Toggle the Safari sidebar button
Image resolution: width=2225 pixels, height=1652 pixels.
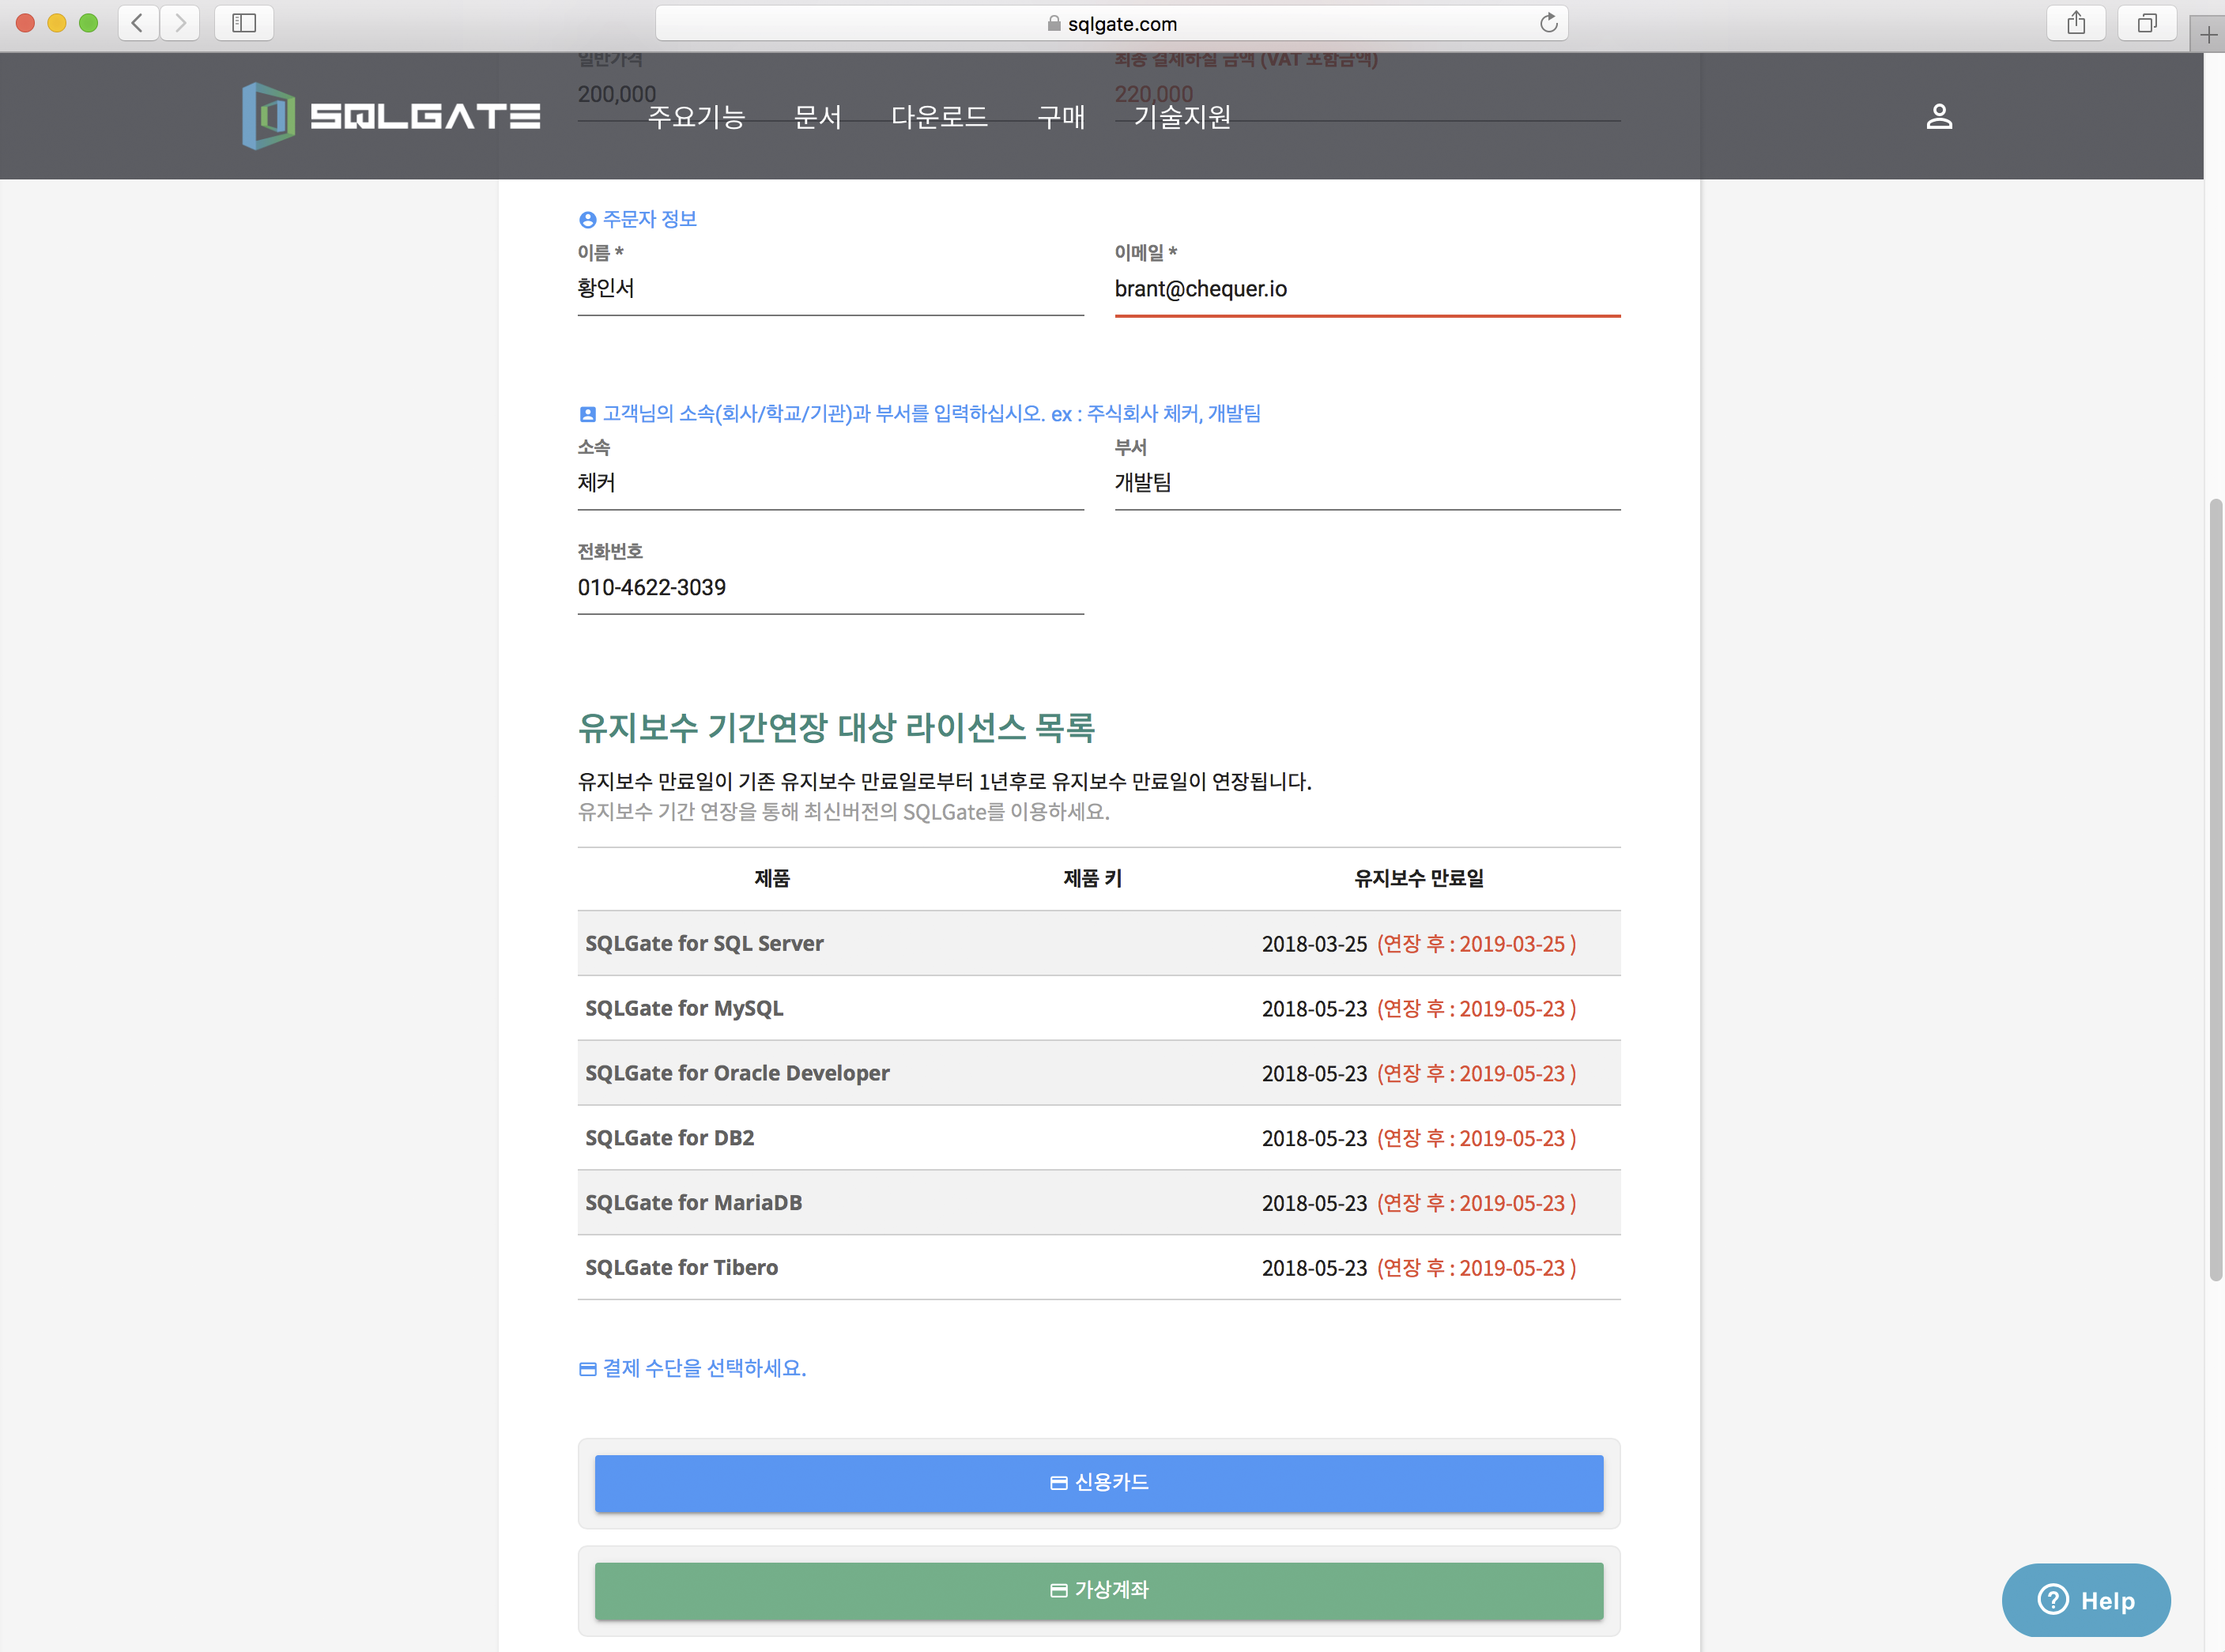[244, 22]
